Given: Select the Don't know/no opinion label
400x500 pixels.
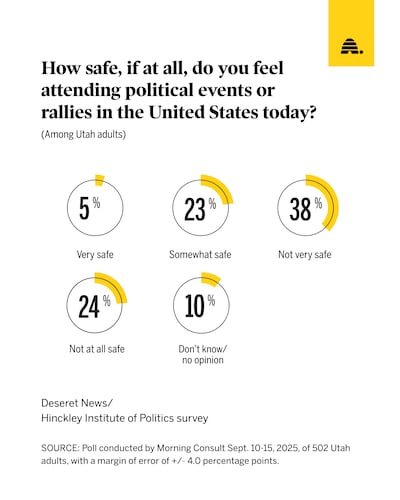Looking at the screenshot, I should (x=202, y=354).
